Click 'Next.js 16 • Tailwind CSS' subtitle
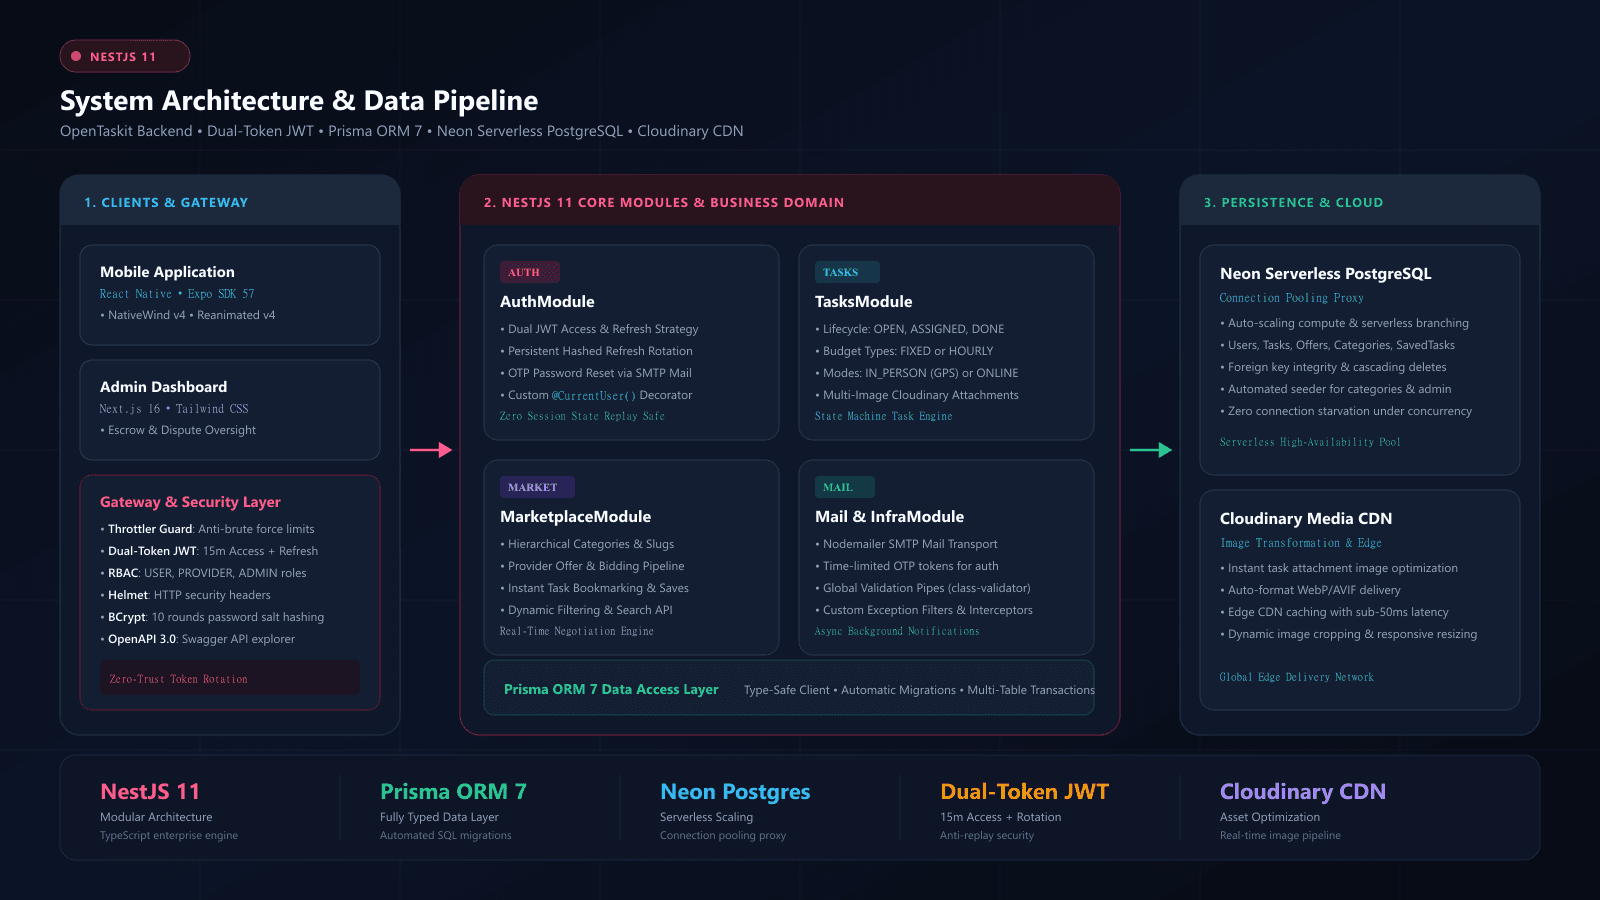The image size is (1600, 900). tap(174, 409)
